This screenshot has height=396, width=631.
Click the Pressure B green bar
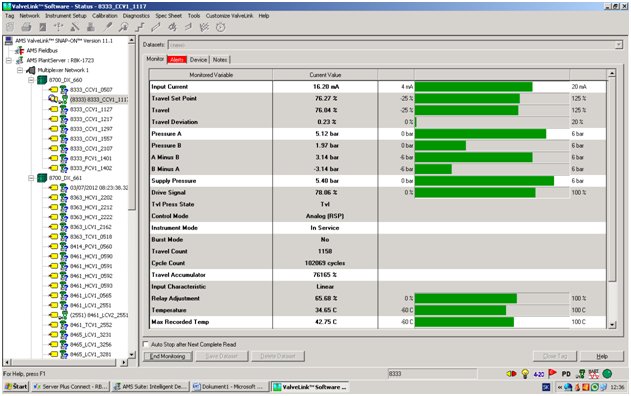(440, 146)
